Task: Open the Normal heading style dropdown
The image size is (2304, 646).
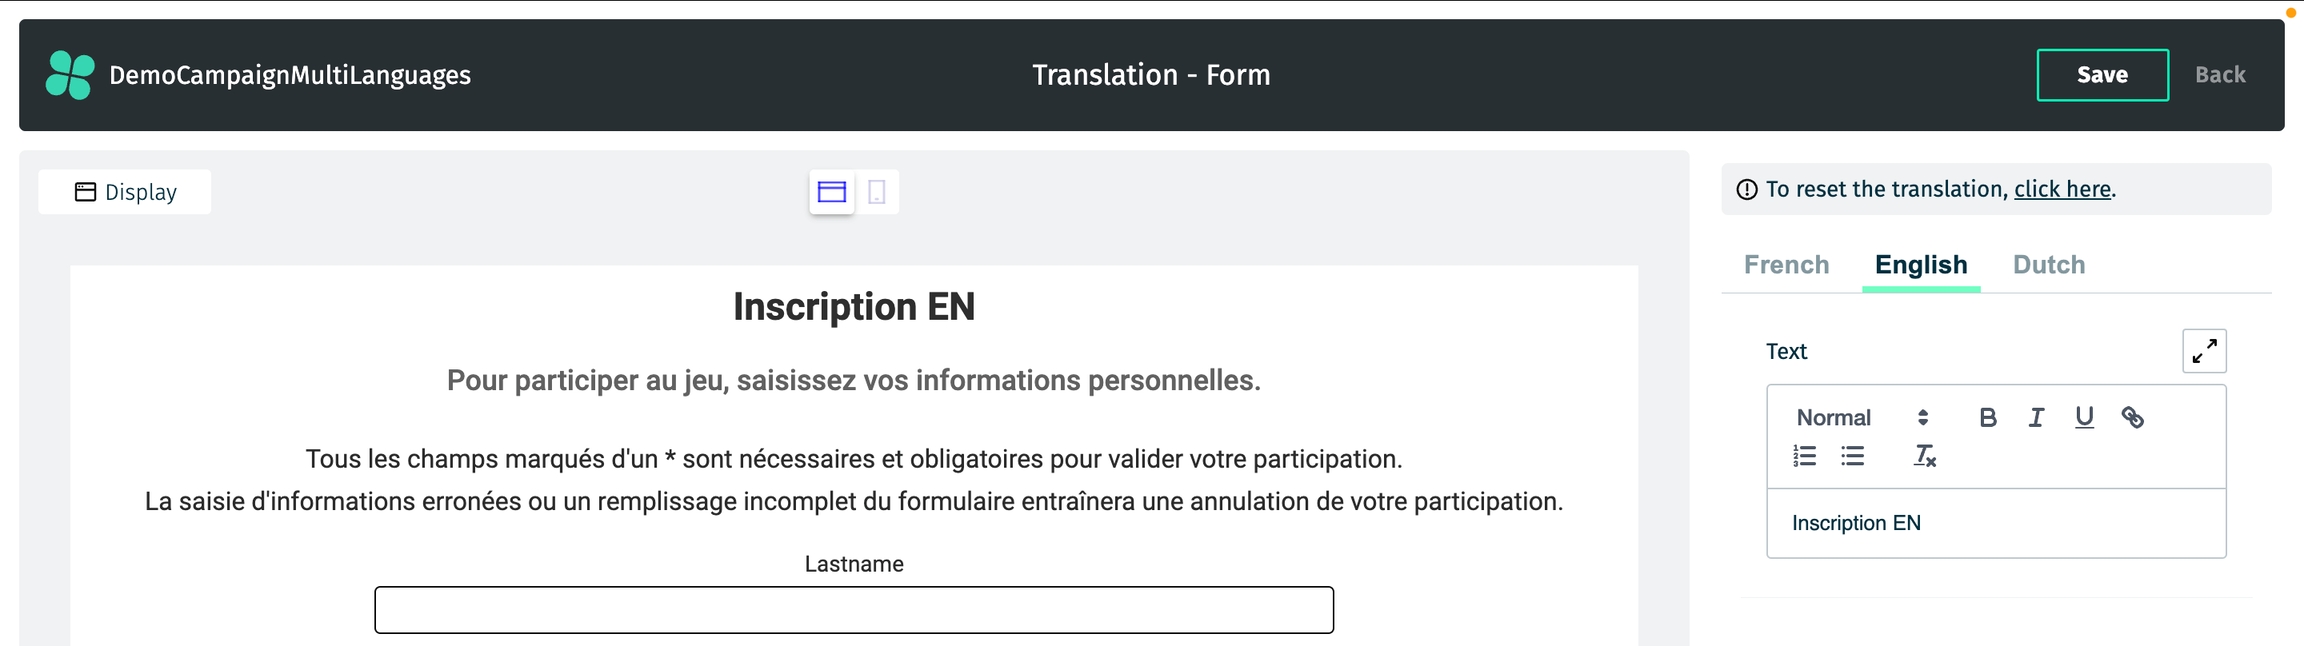Action: [1862, 418]
